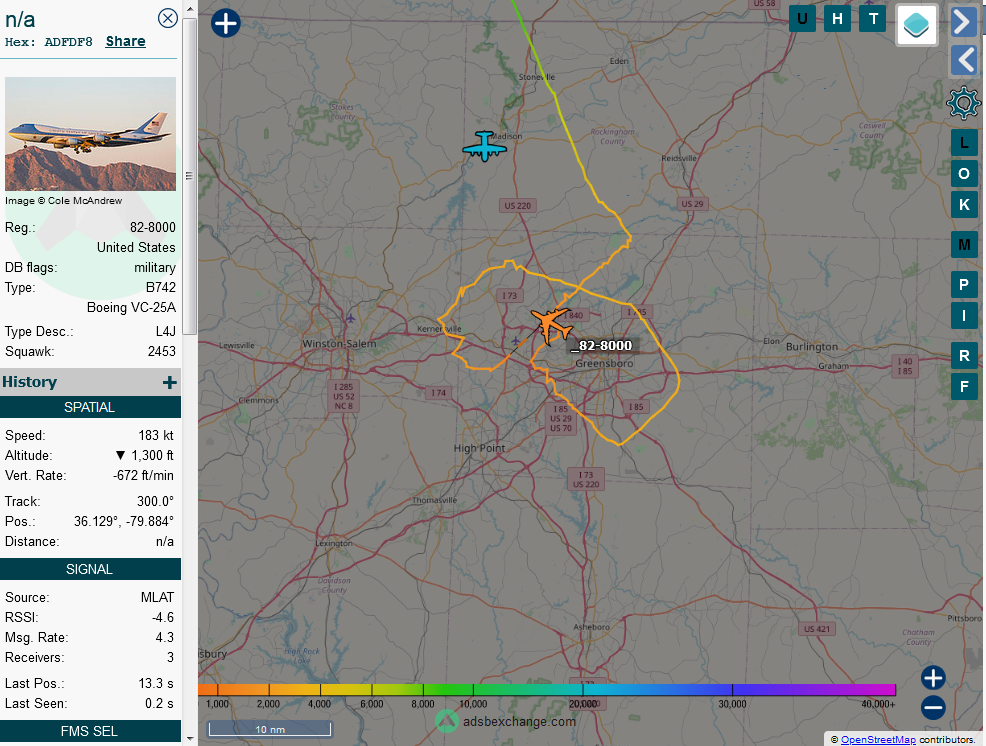Click the right-pointing chevron button
This screenshot has width=986, height=746.
tap(963, 22)
